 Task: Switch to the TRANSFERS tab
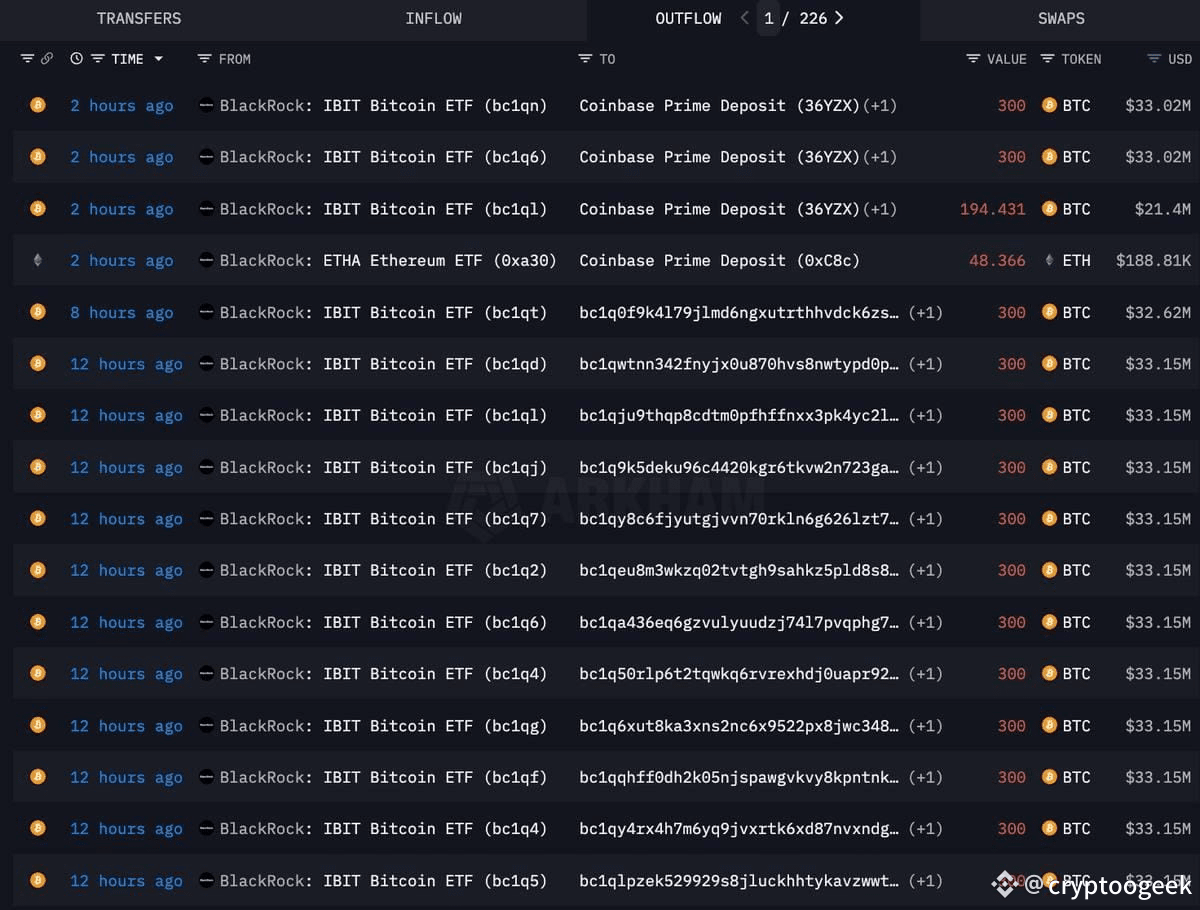coord(139,18)
